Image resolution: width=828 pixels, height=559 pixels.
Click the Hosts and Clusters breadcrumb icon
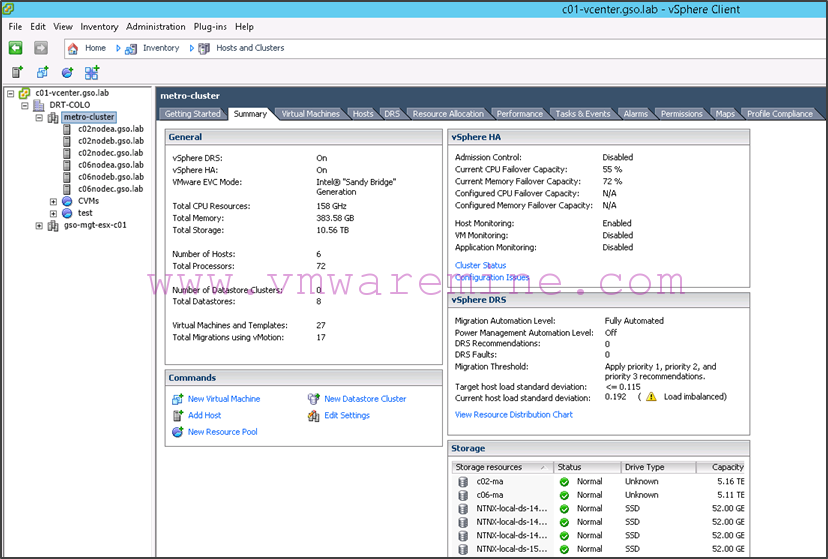(204, 49)
